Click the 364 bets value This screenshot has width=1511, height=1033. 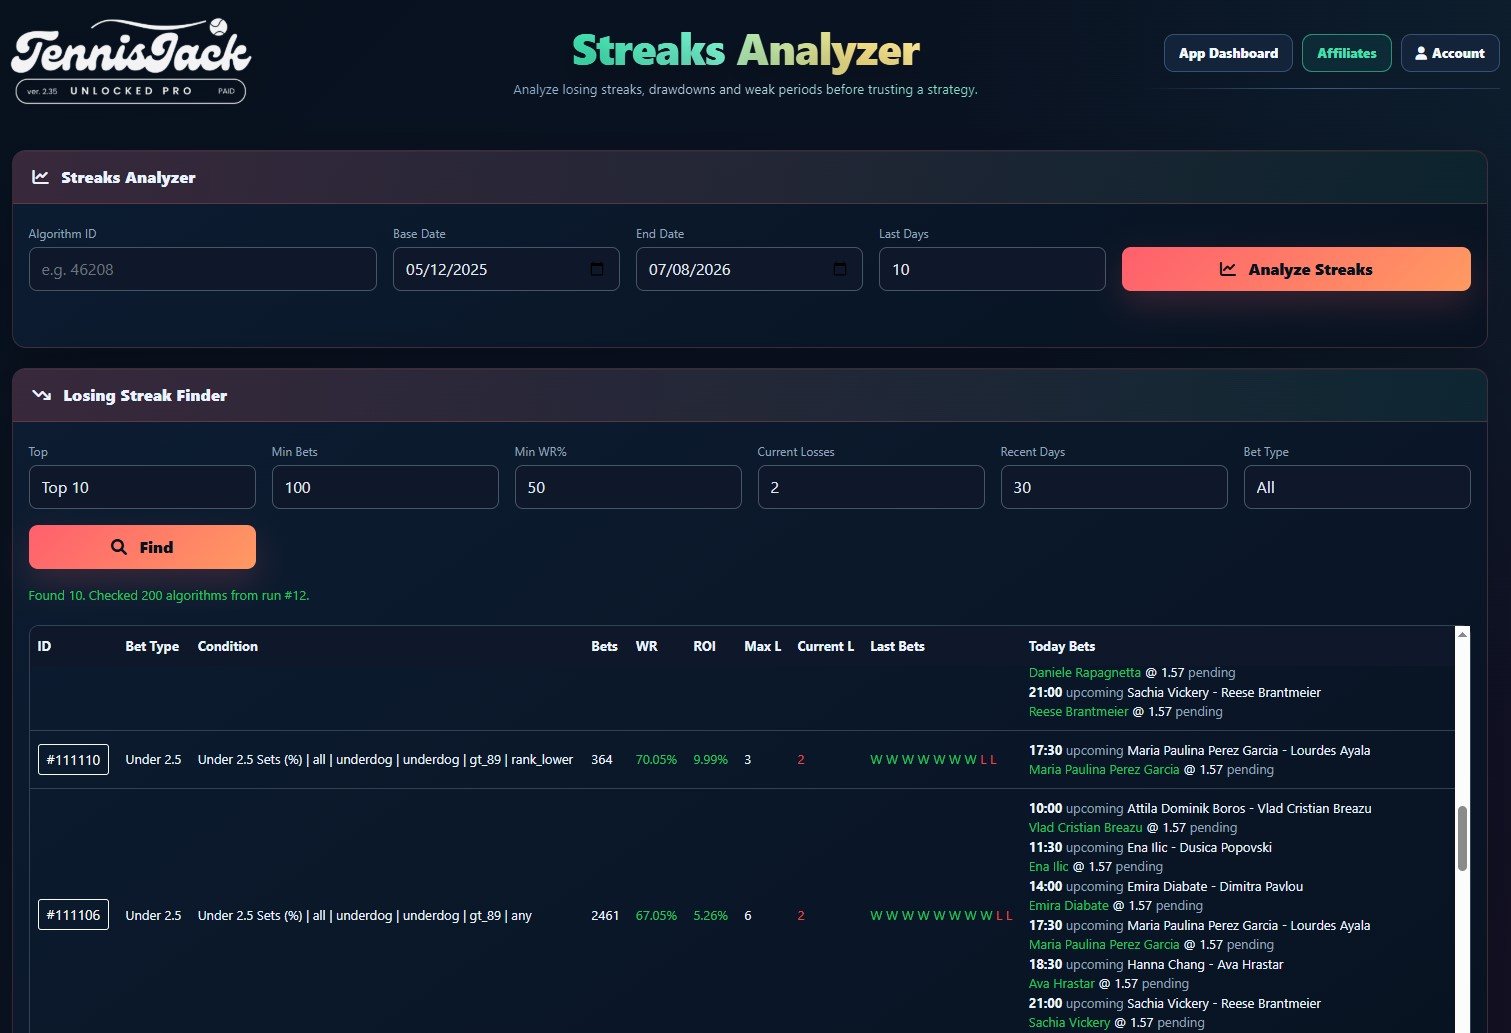point(602,760)
